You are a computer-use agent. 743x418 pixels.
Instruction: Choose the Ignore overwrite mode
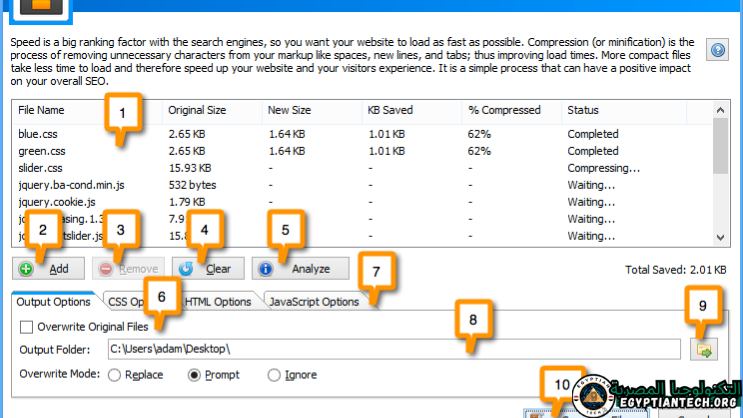point(274,375)
